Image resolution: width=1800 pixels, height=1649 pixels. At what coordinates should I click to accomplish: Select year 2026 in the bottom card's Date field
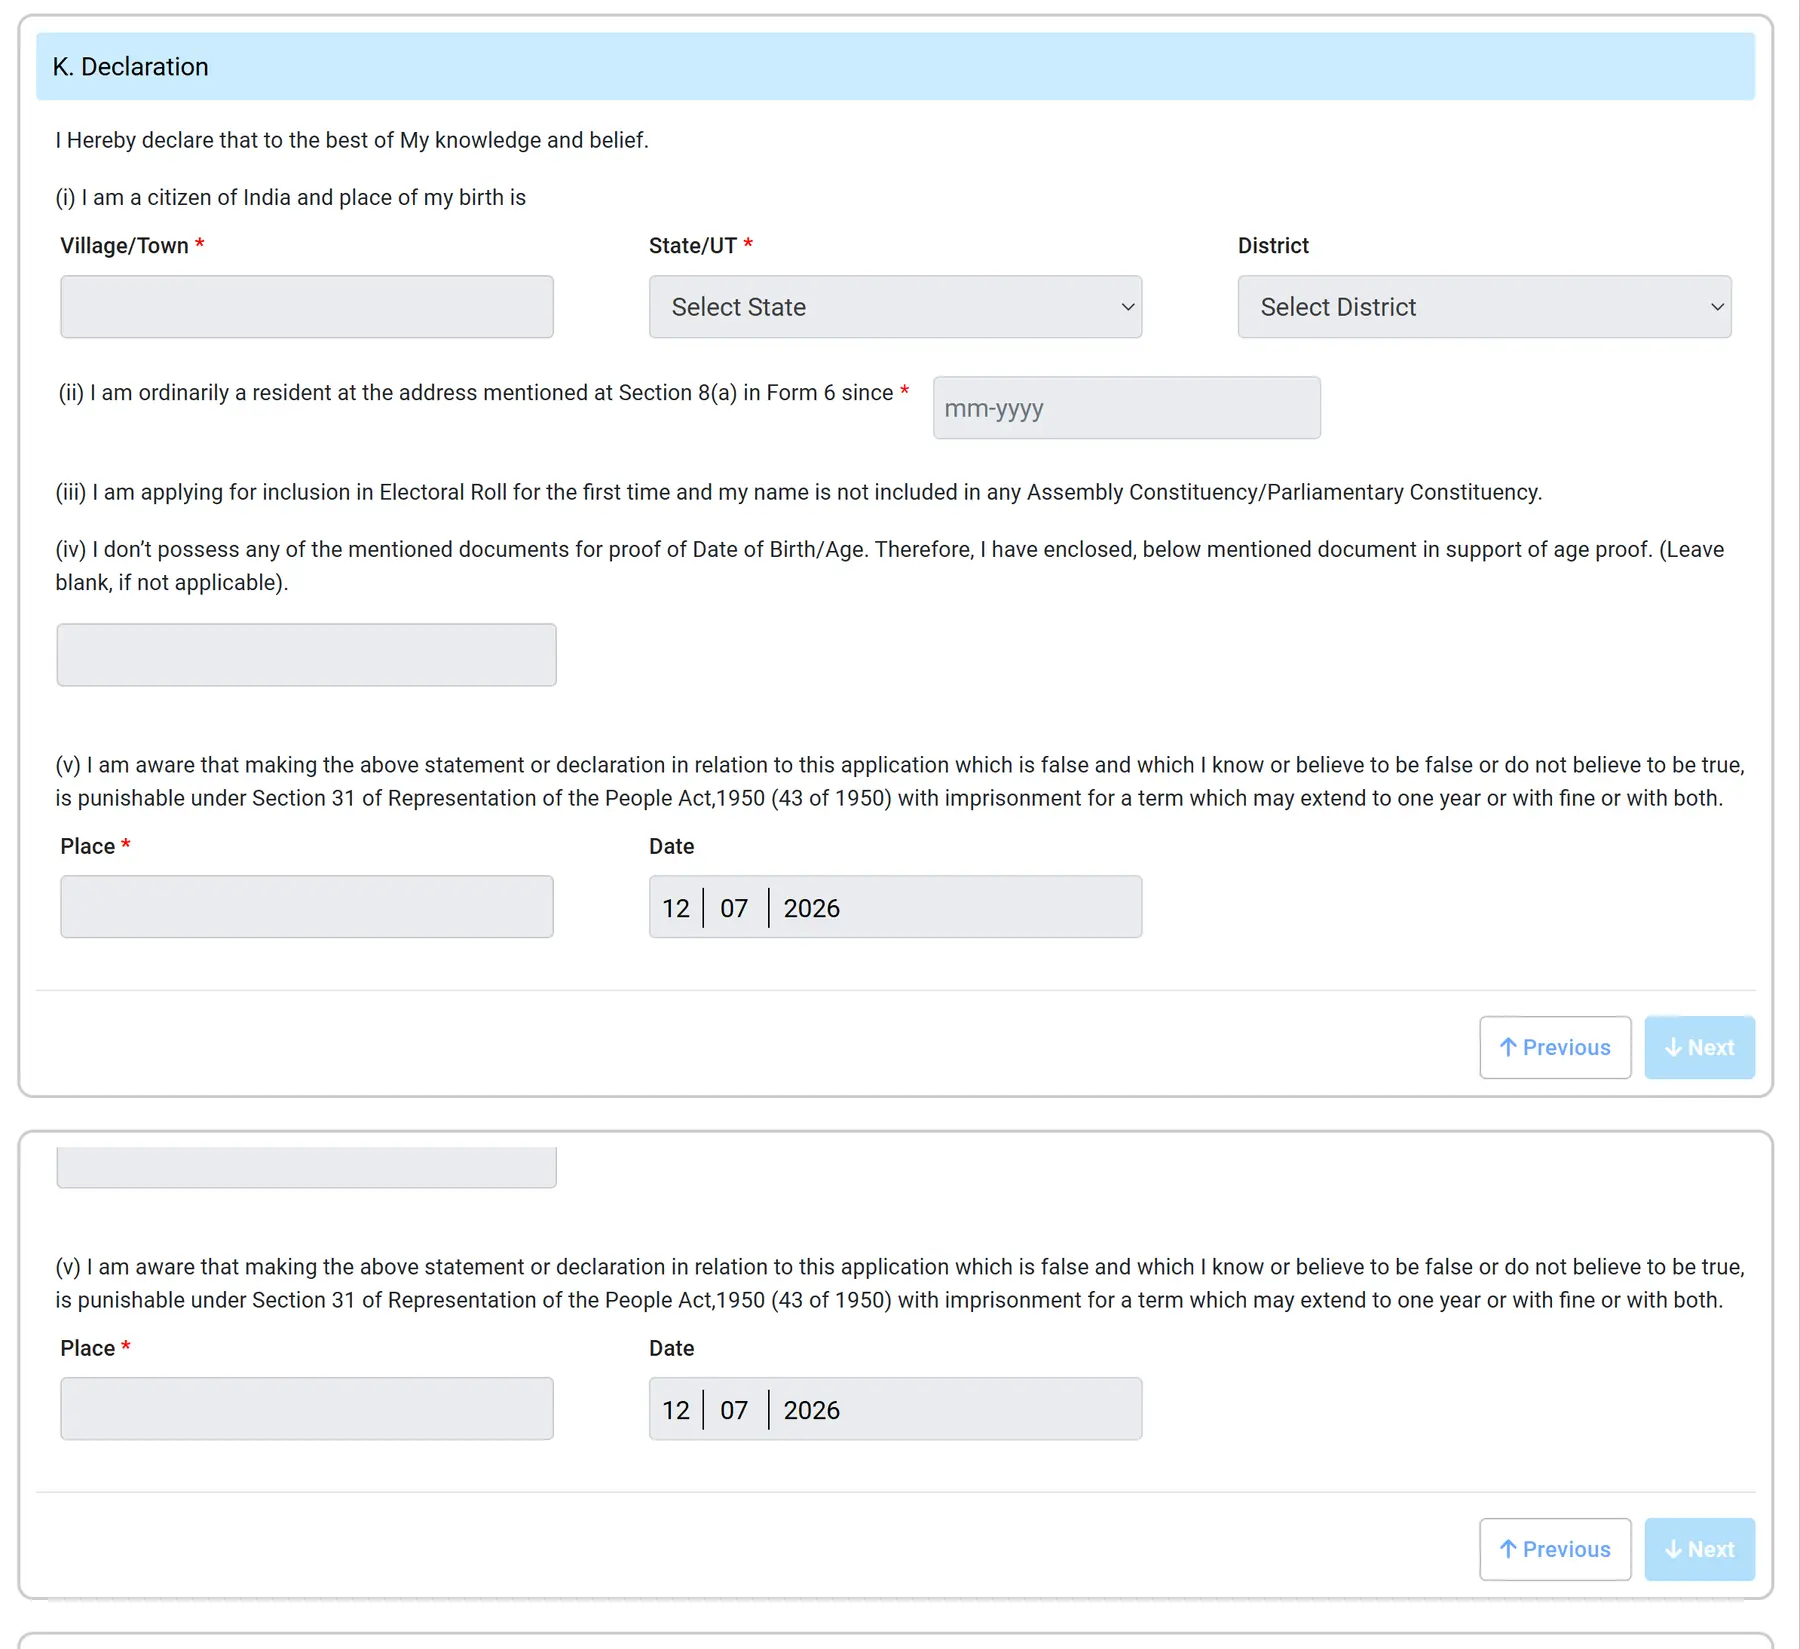[x=811, y=1410]
